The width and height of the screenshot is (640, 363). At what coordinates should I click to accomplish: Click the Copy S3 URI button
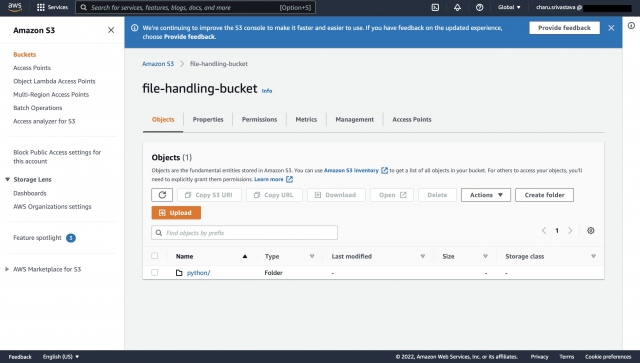pyautogui.click(x=209, y=195)
